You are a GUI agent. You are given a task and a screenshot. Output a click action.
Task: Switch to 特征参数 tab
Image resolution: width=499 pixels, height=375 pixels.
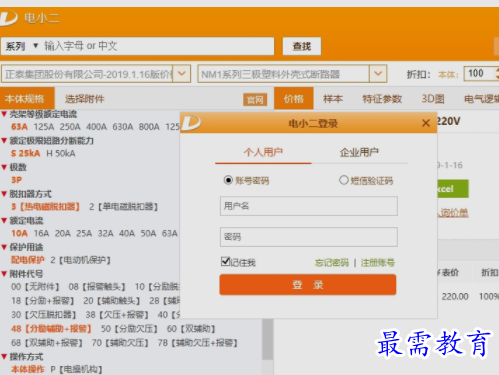coord(382,99)
